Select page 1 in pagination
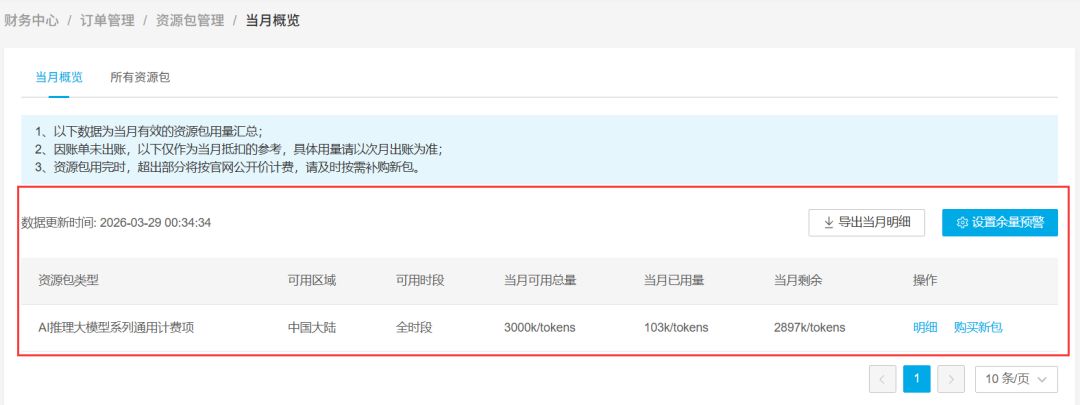Screen dimensions: 1080x405 click(917, 379)
